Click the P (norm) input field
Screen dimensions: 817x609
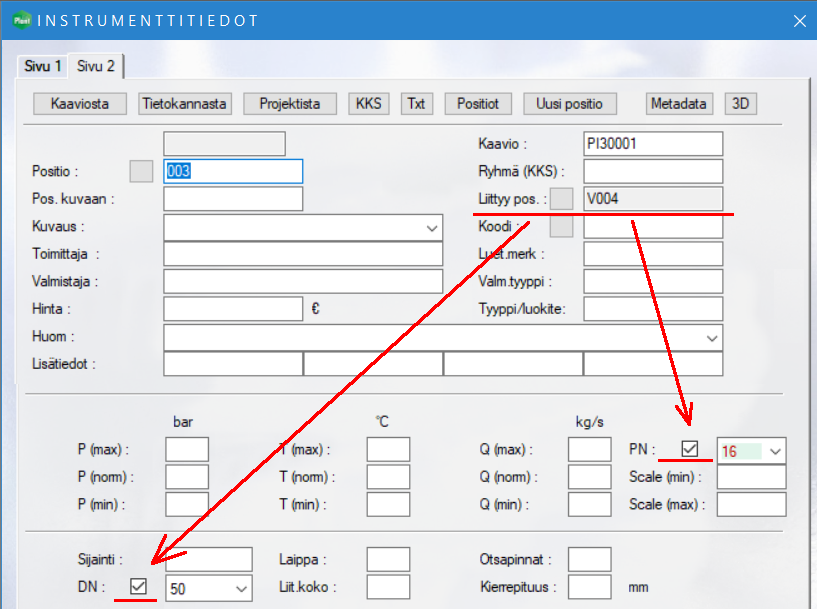(x=187, y=477)
